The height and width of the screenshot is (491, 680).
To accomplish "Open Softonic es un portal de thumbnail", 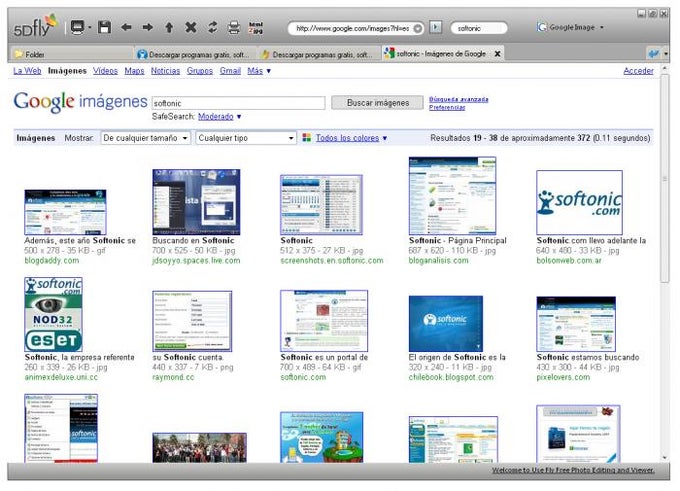I will 324,321.
